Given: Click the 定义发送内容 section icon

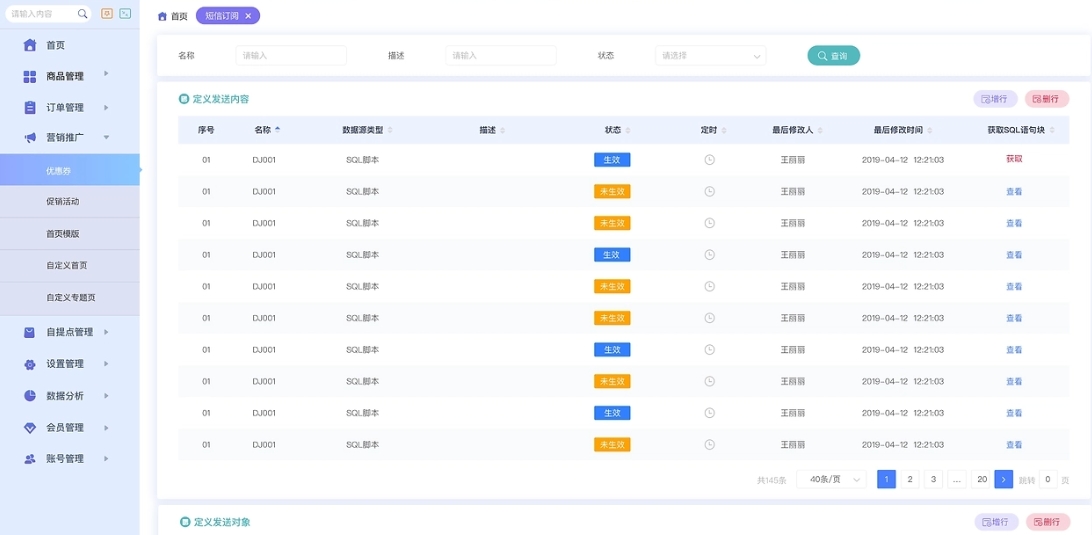Looking at the screenshot, I should 184,100.
